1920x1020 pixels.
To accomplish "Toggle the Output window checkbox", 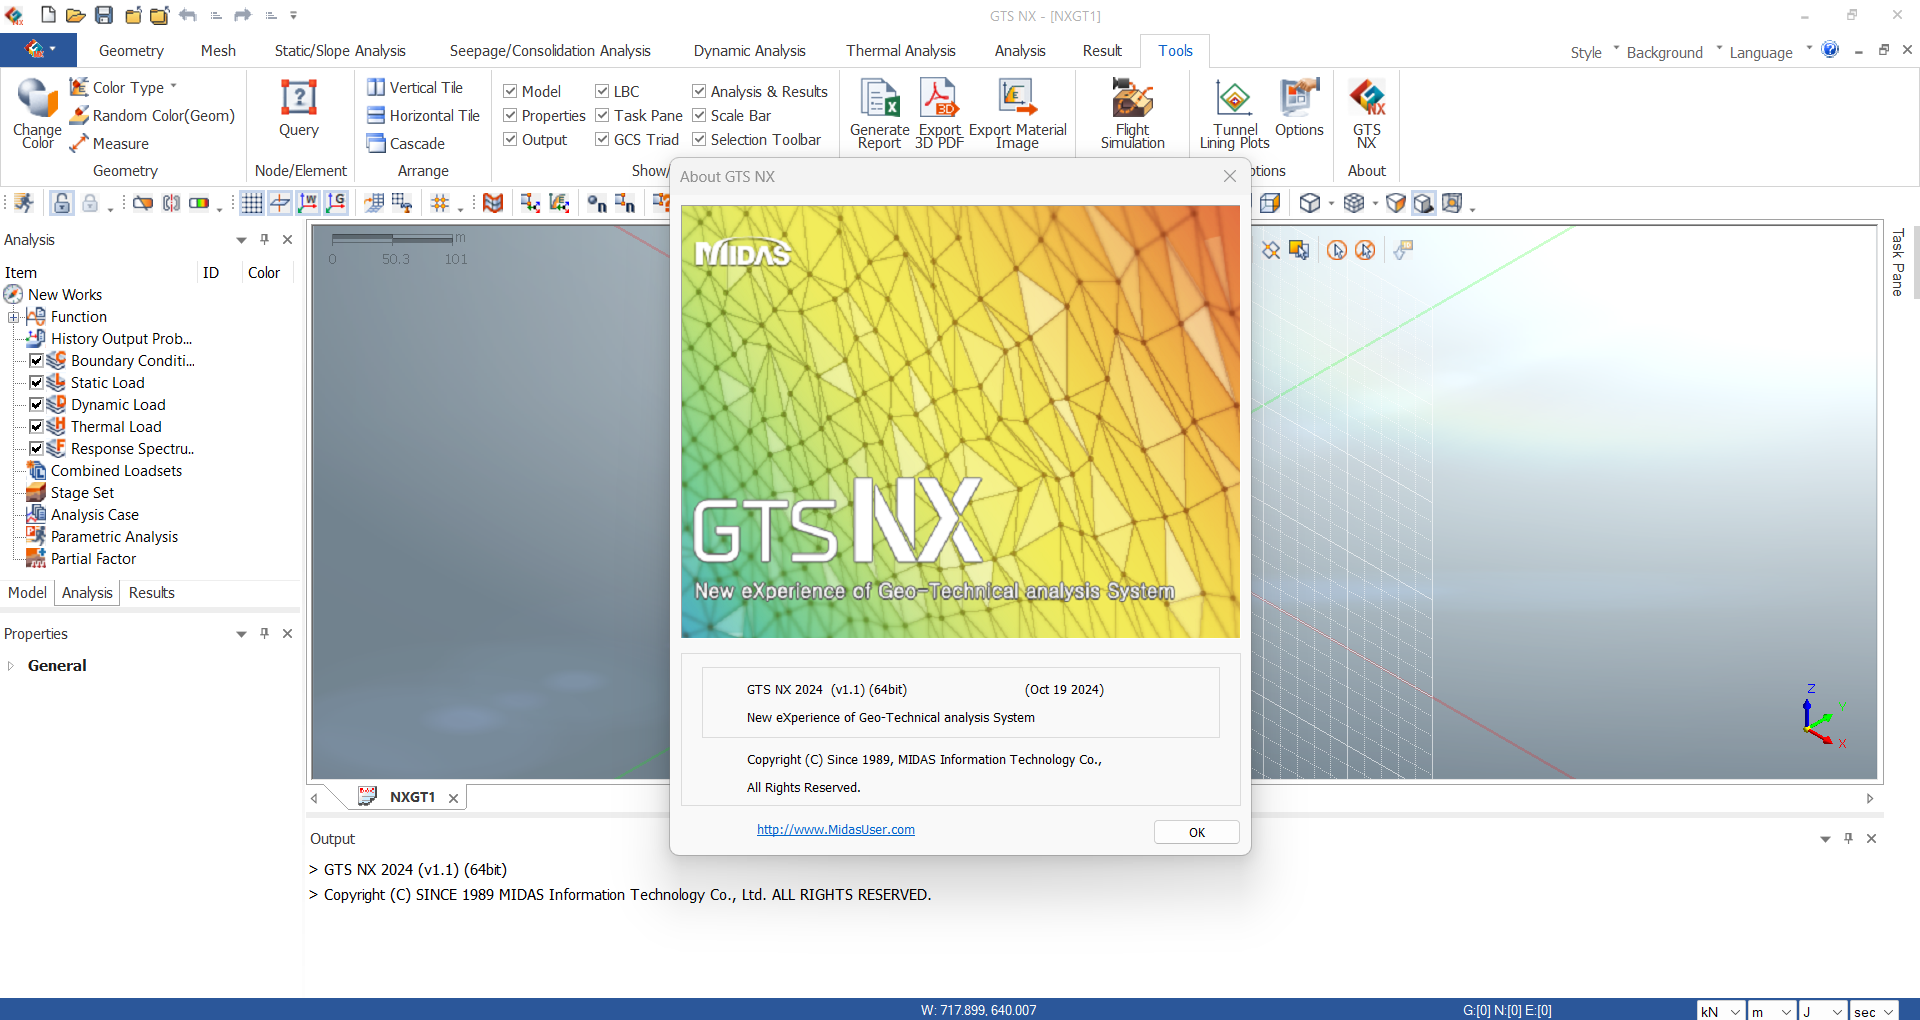I will (510, 139).
